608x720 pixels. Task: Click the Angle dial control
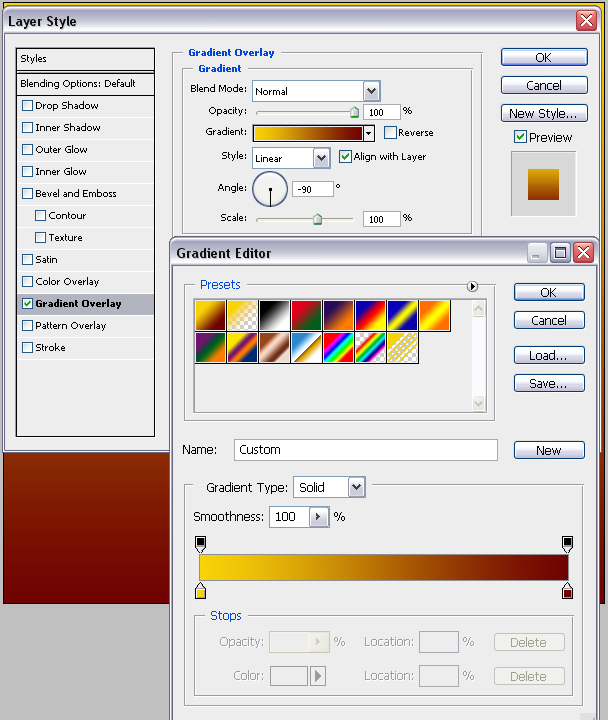coord(270,189)
